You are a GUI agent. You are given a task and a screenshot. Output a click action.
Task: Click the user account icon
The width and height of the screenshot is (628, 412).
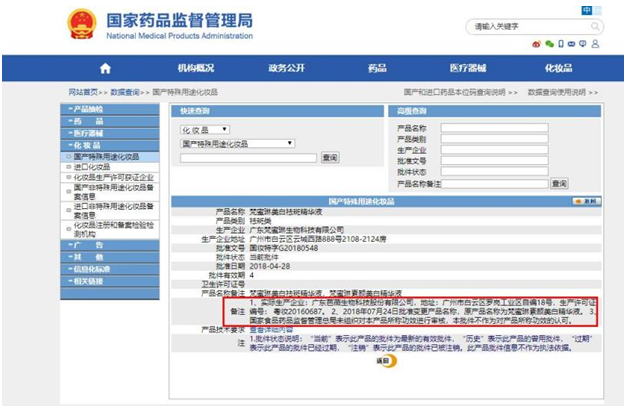pyautogui.click(x=596, y=44)
